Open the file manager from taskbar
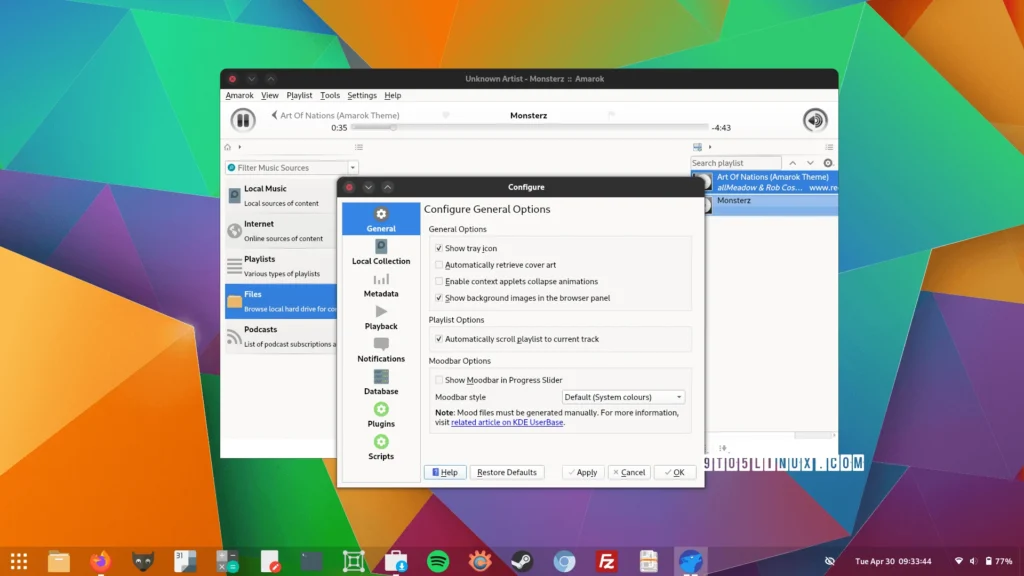 point(59,561)
